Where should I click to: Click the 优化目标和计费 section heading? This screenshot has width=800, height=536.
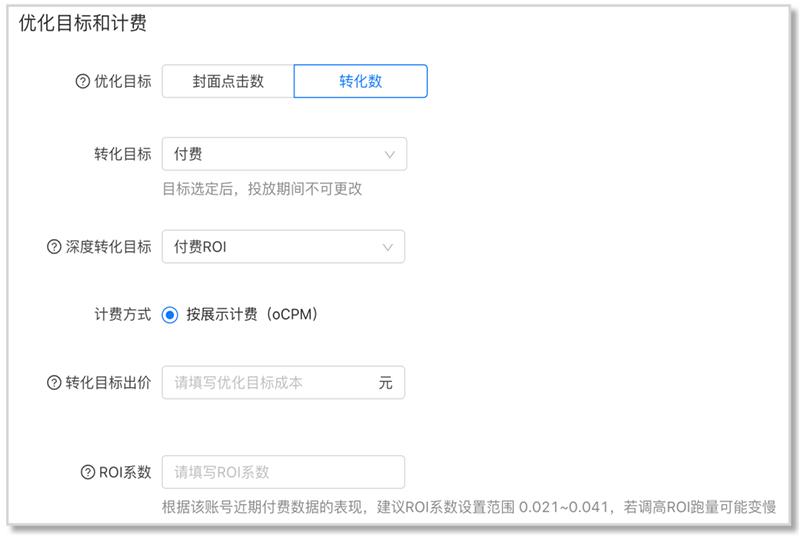click(83, 24)
